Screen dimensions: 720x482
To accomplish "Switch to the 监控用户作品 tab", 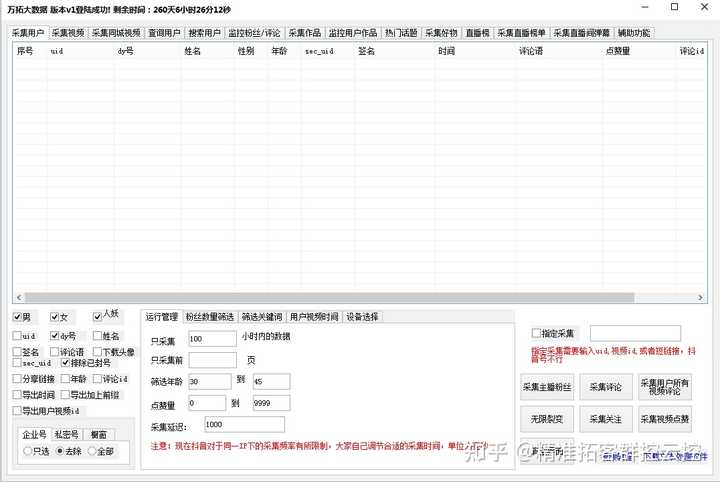I will [353, 33].
